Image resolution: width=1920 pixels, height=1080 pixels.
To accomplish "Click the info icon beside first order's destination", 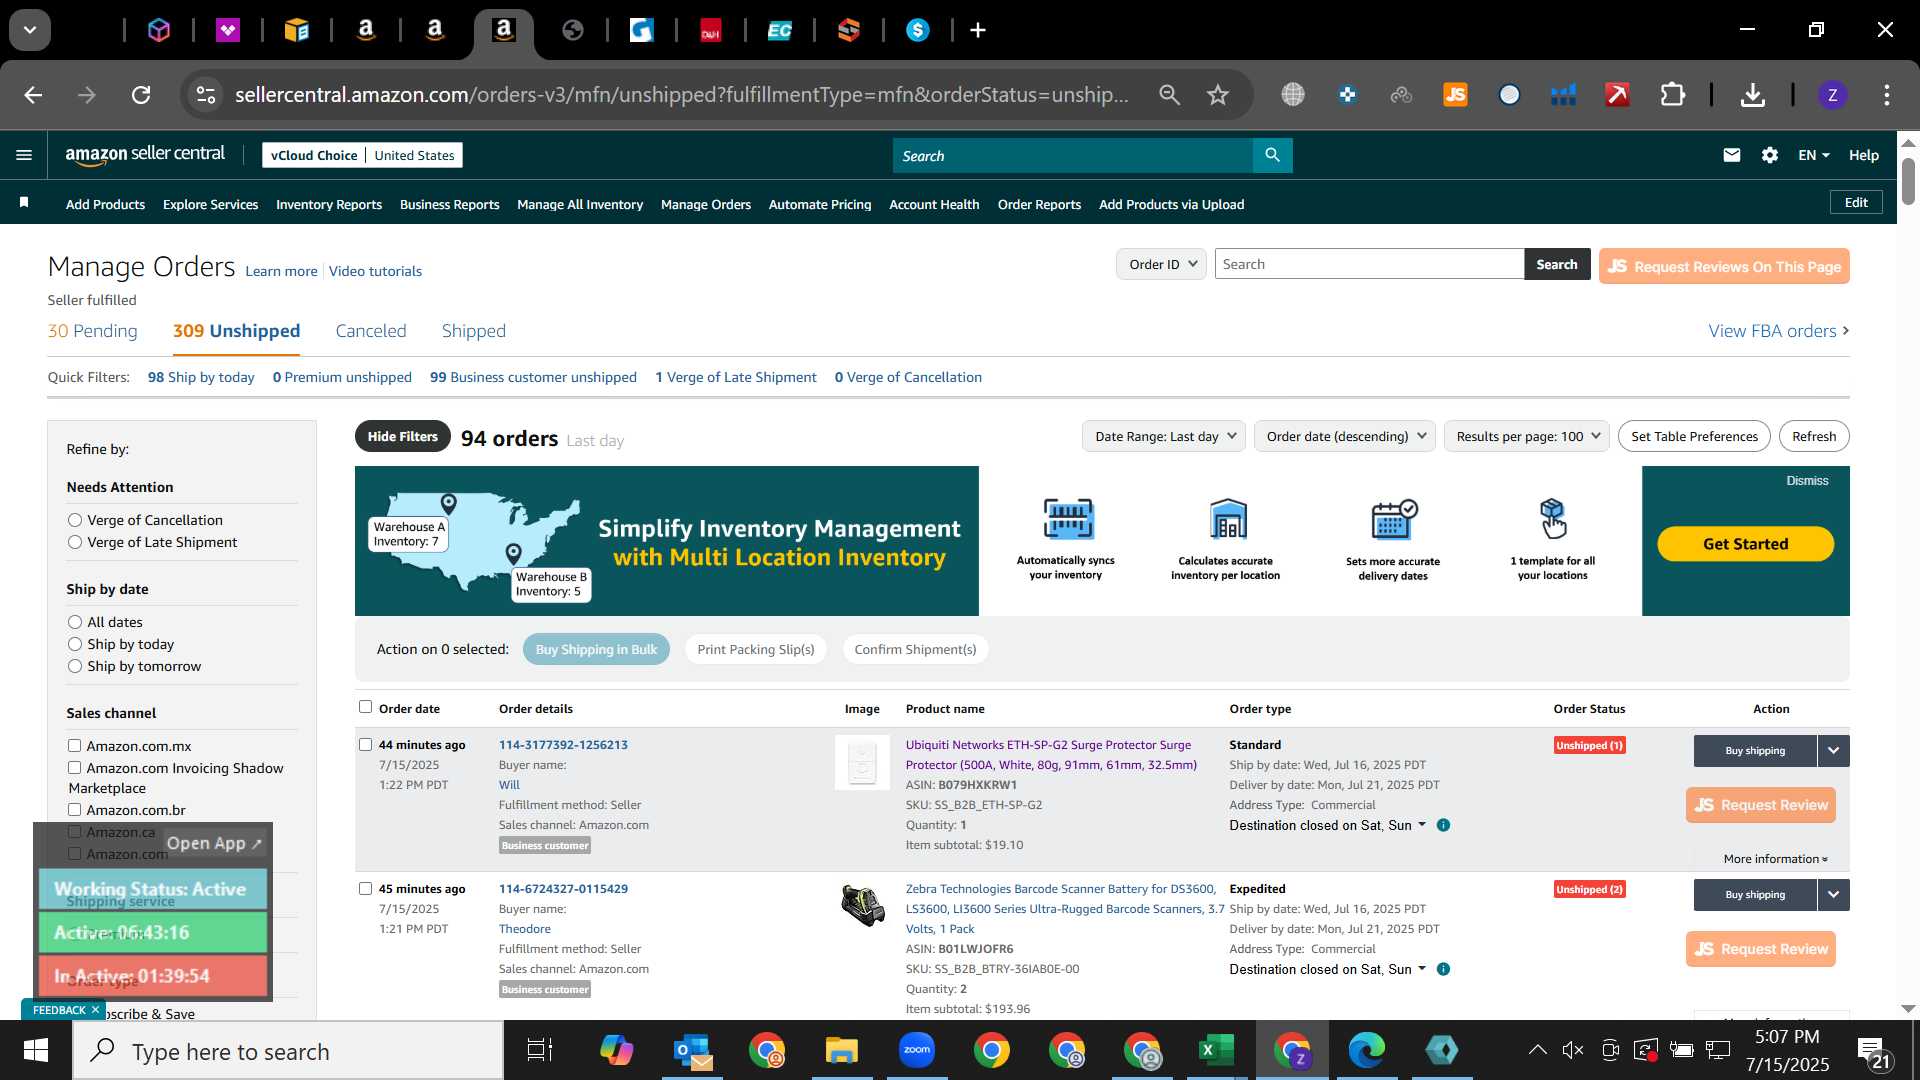I will 1443,825.
